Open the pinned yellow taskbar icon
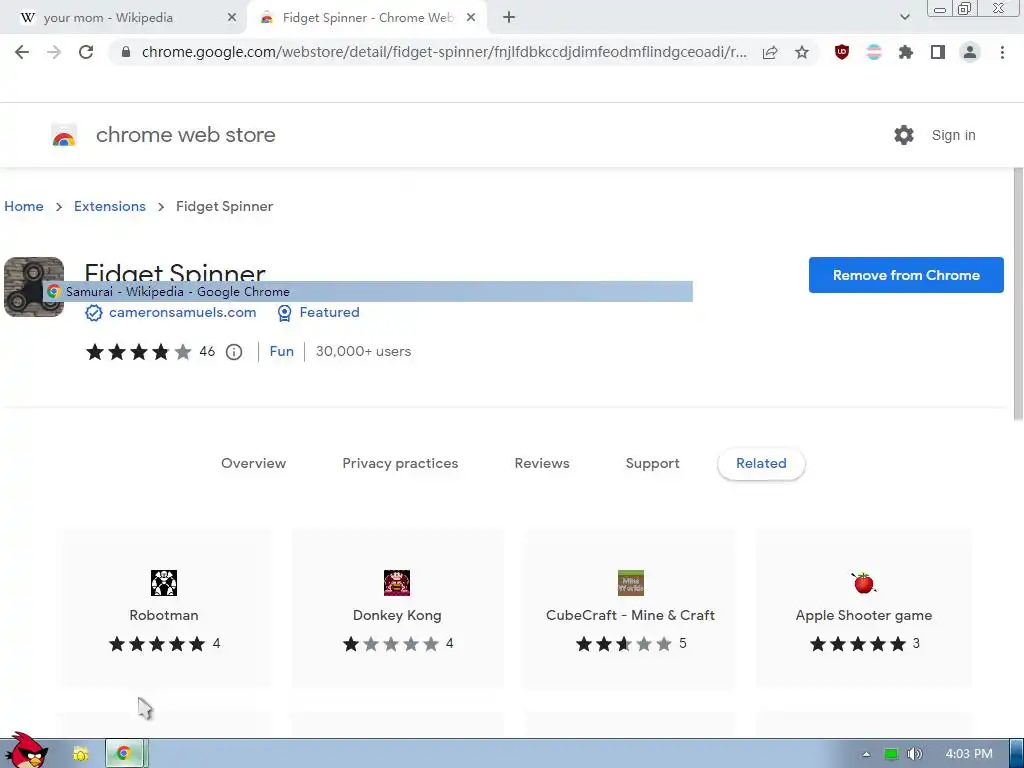 click(81, 754)
